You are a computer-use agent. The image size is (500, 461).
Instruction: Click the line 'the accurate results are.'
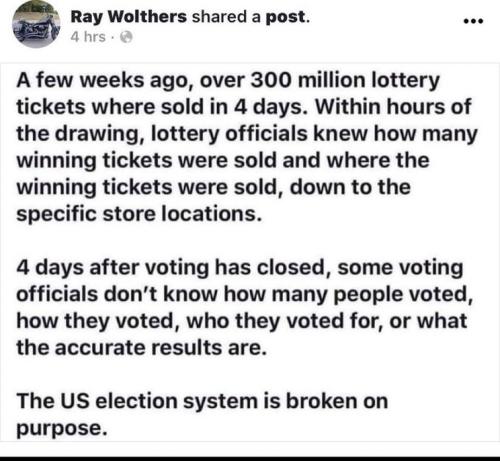[x=142, y=348]
